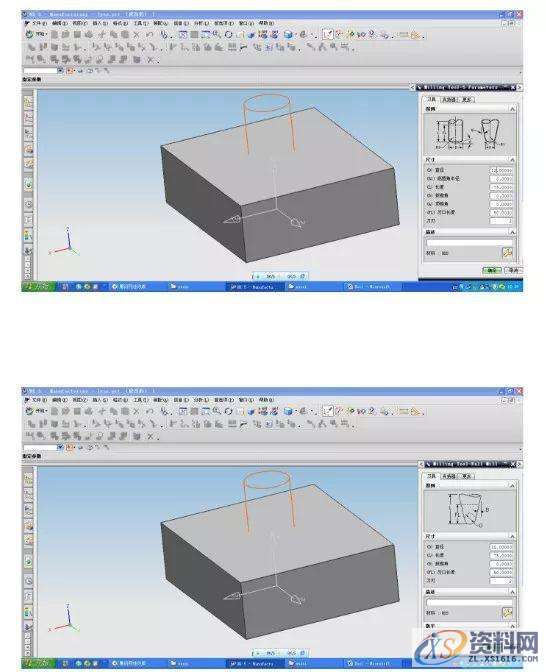Click the shaded cube display icon, lower toolbar
This screenshot has width=546, height=672.
[x=288, y=411]
